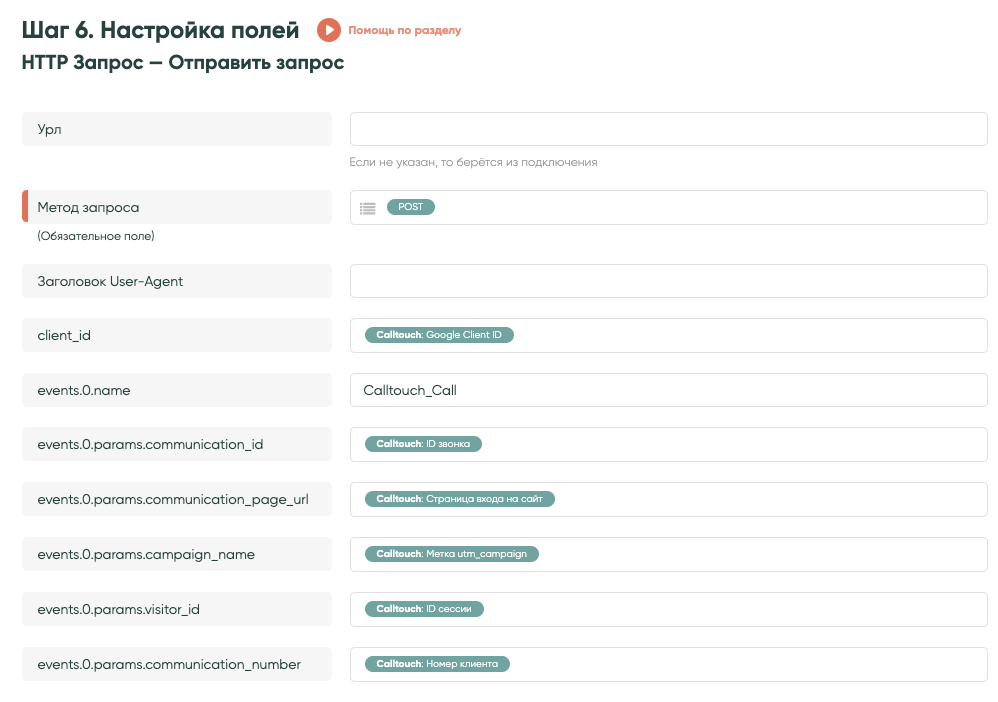Click the Calltouch ID сессии tag
Viewport: 998px width, 702px height.
point(424,608)
